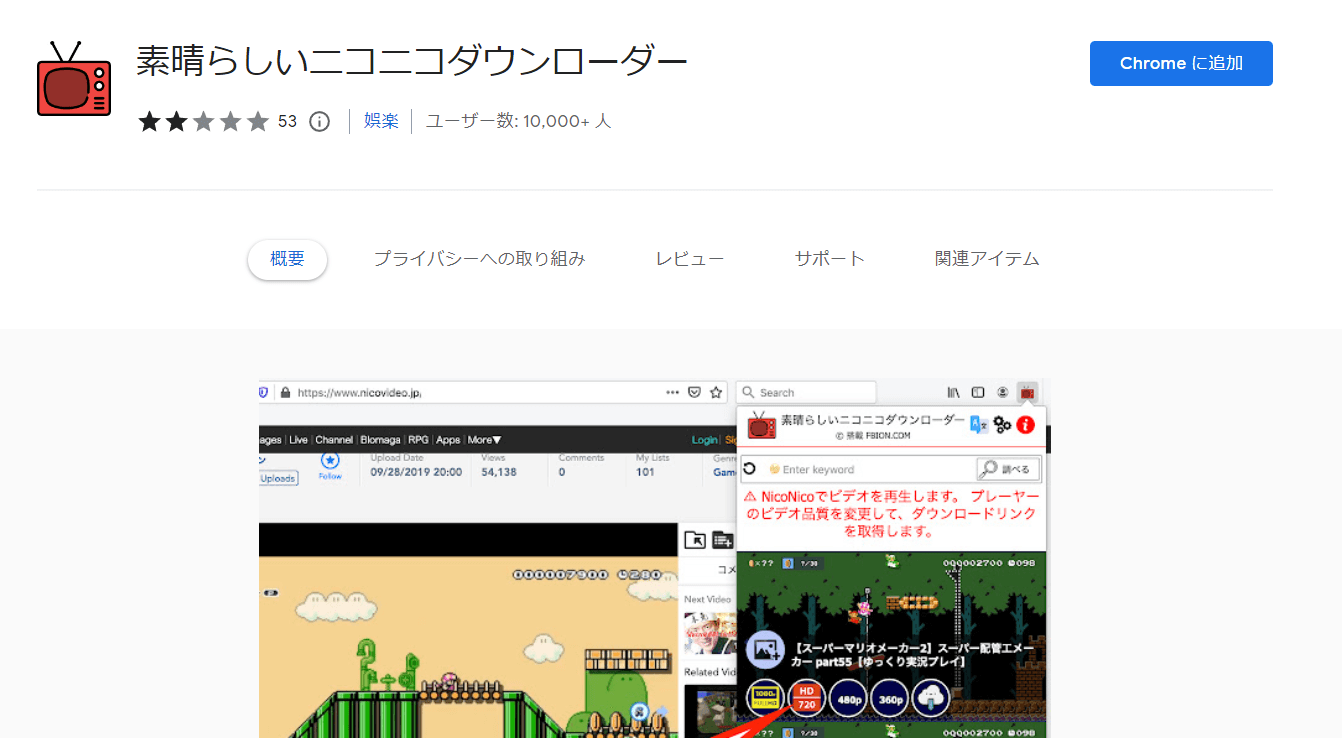1342x738 pixels.
Task: Open the 53 ratings count
Action: (288, 122)
